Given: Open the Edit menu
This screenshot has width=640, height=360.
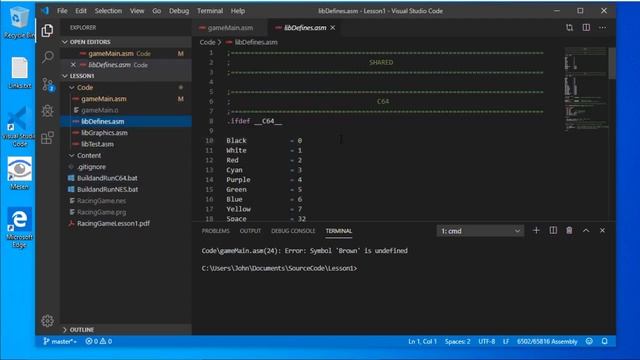Looking at the screenshot, I should pyautogui.click(x=81, y=11).
